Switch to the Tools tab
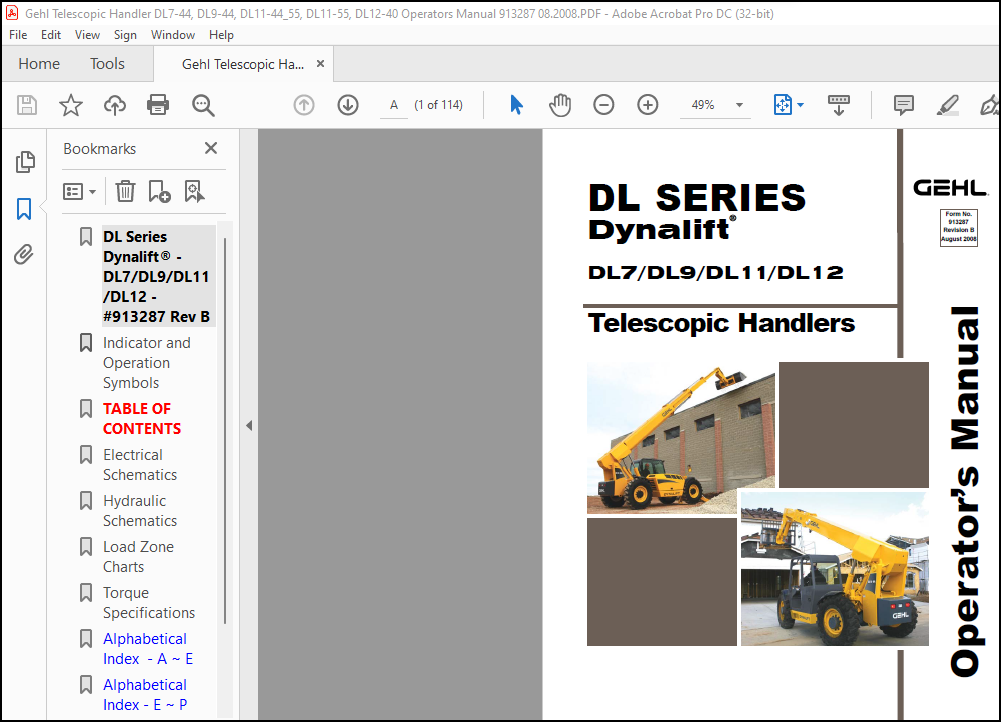Screen dimensions: 1001x722 (107, 64)
